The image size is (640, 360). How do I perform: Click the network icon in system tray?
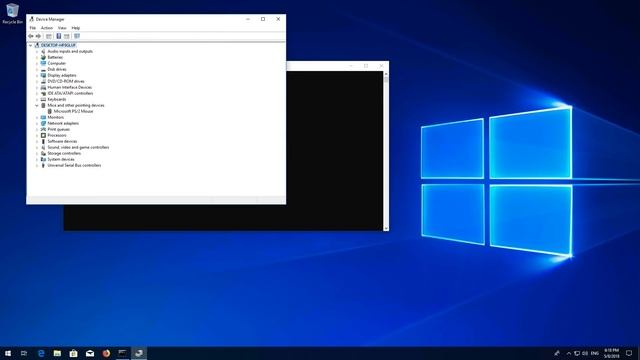coord(577,353)
